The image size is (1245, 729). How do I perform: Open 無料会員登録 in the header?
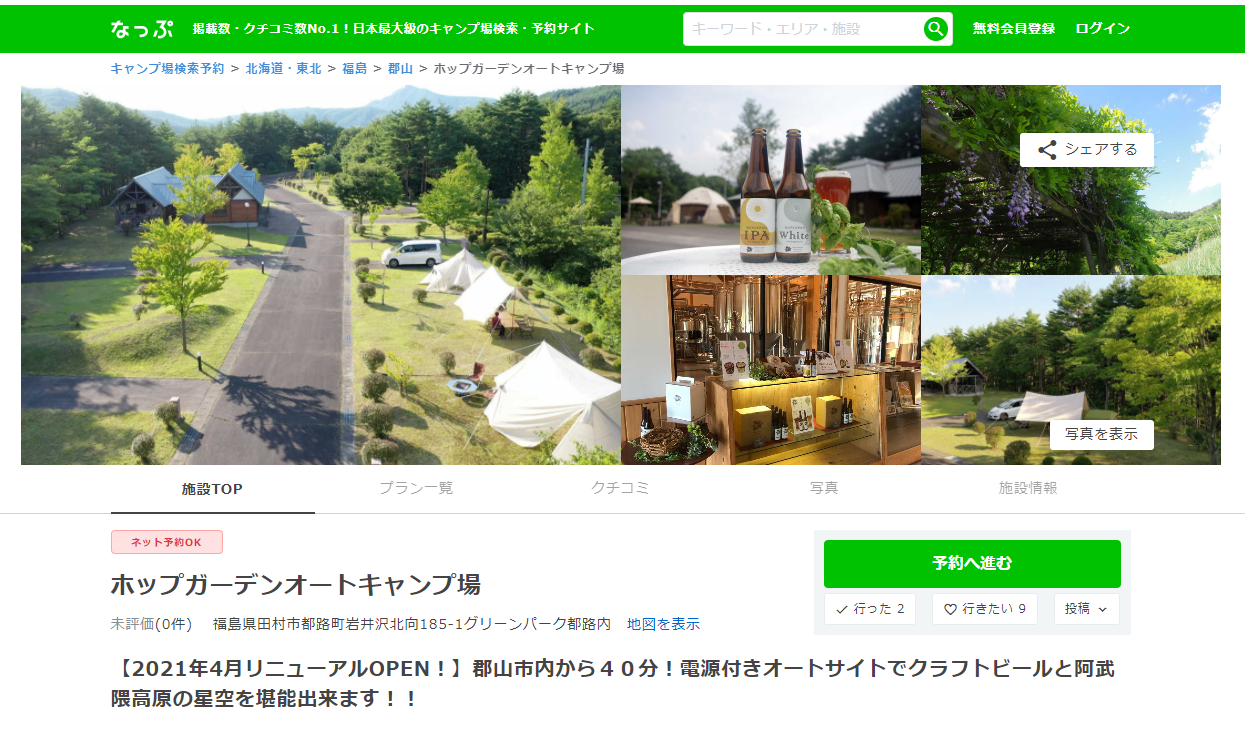tap(1014, 29)
